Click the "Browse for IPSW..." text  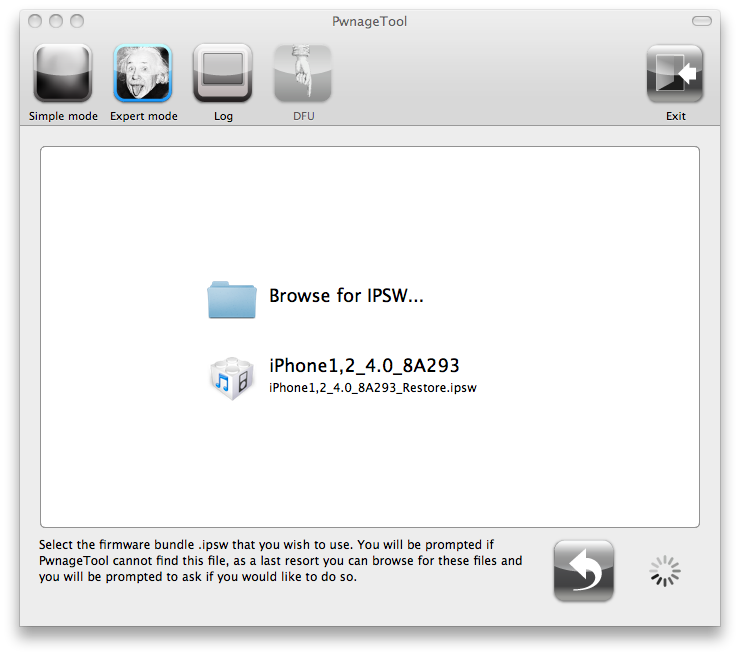tap(346, 297)
